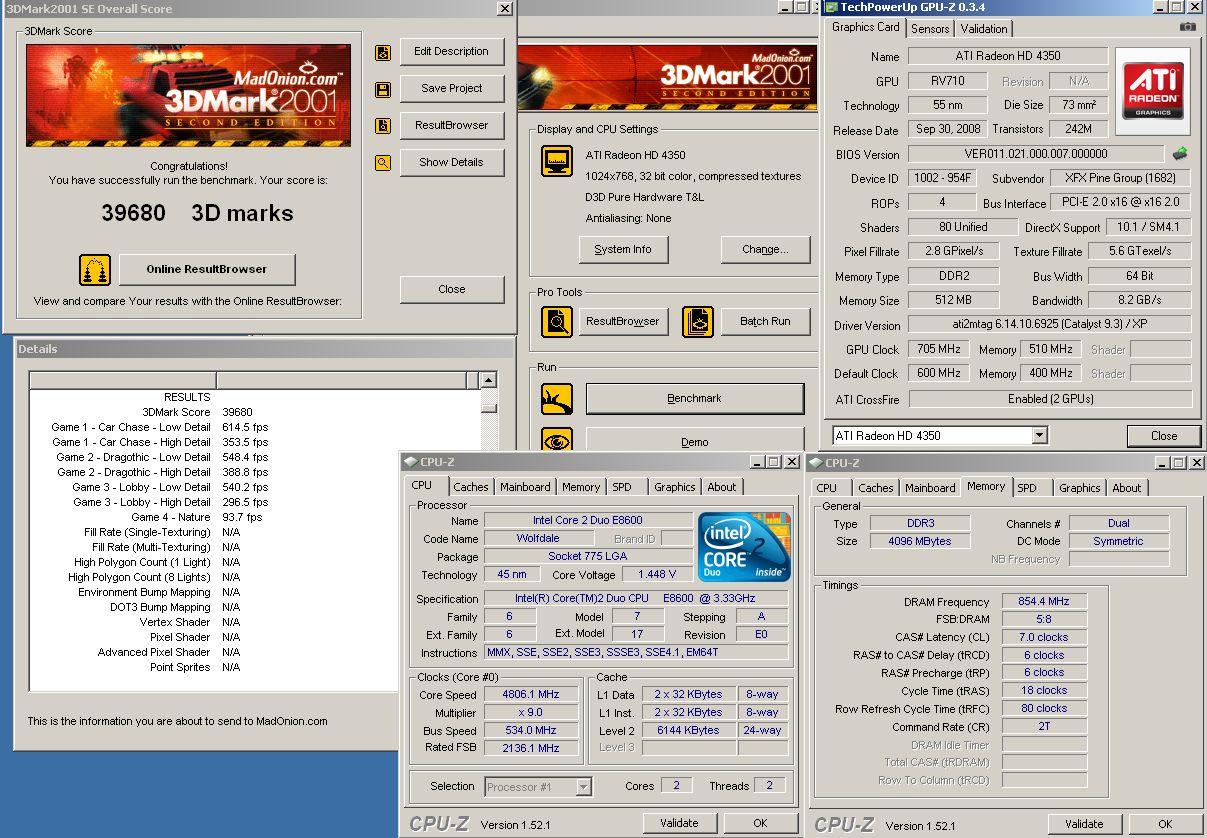Open Mainboard tab in left CPU-Z

[x=525, y=487]
